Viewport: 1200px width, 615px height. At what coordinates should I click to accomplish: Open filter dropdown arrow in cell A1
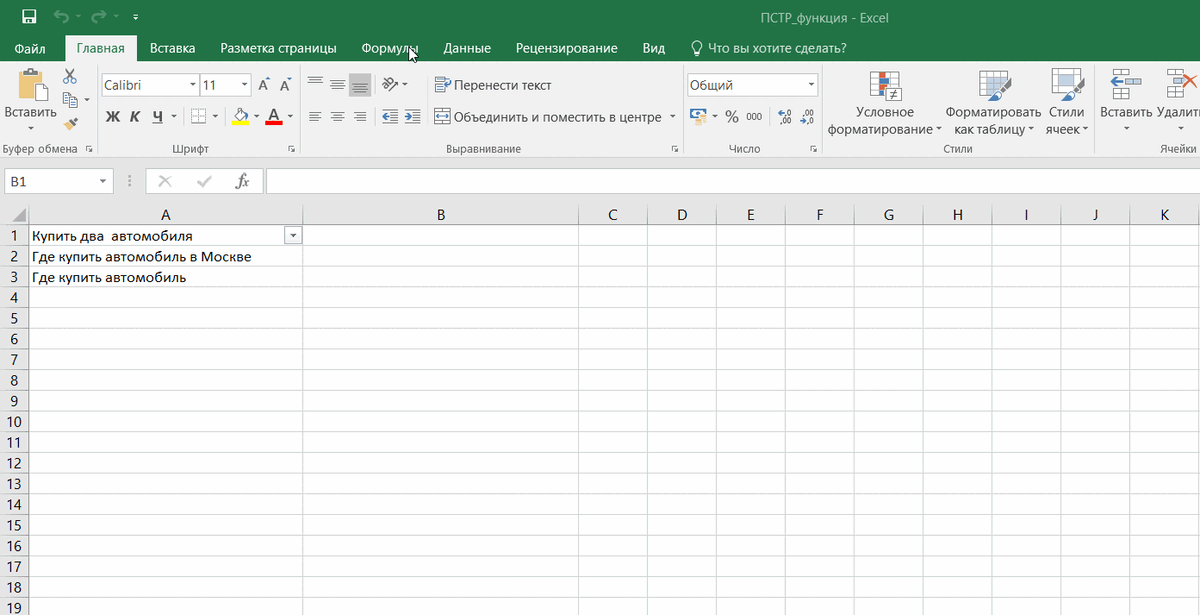point(293,236)
